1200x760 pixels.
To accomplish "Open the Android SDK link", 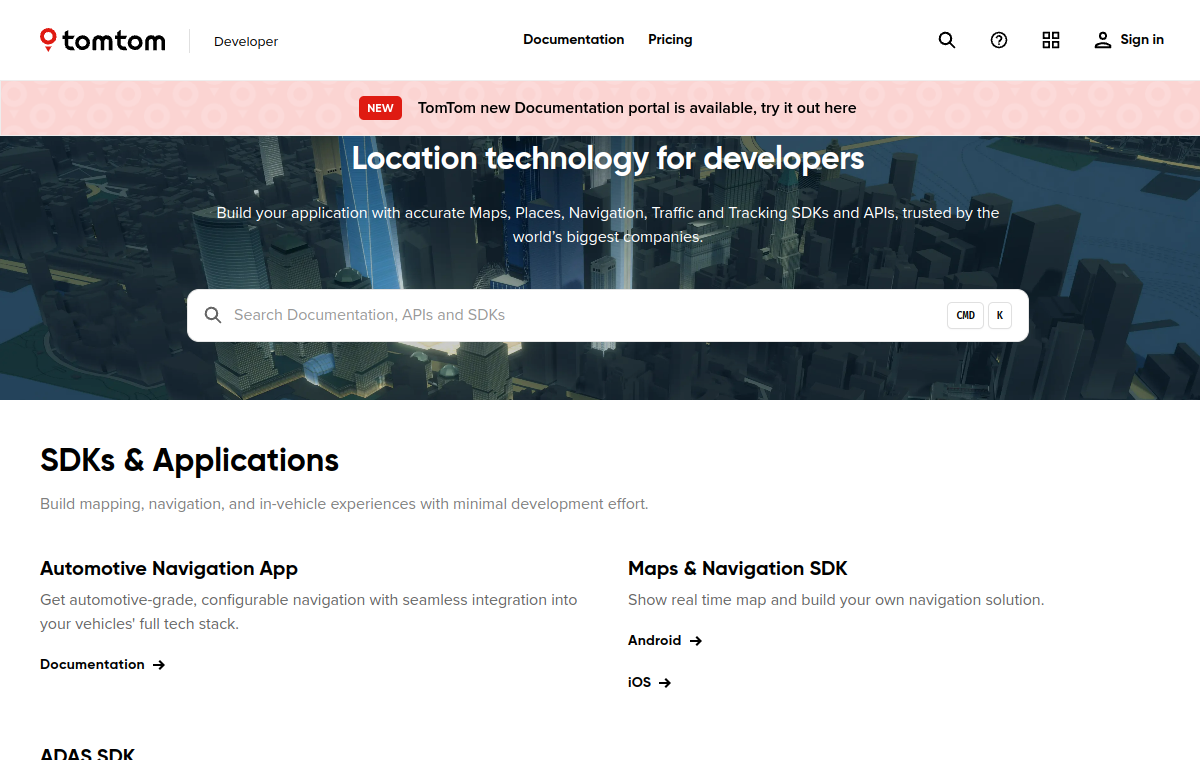I will [665, 641].
